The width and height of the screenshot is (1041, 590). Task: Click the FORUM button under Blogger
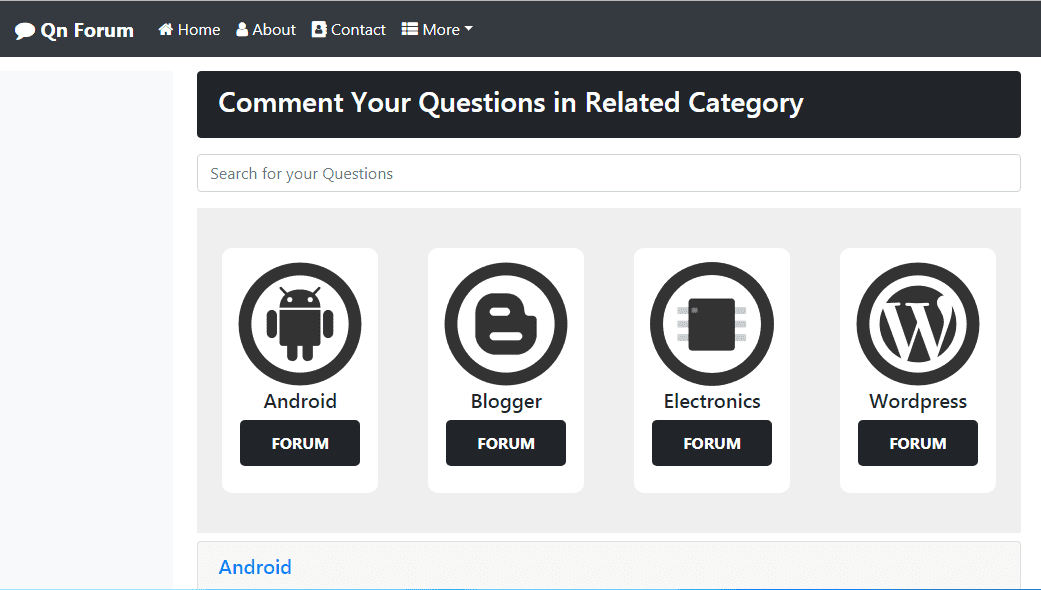click(505, 443)
